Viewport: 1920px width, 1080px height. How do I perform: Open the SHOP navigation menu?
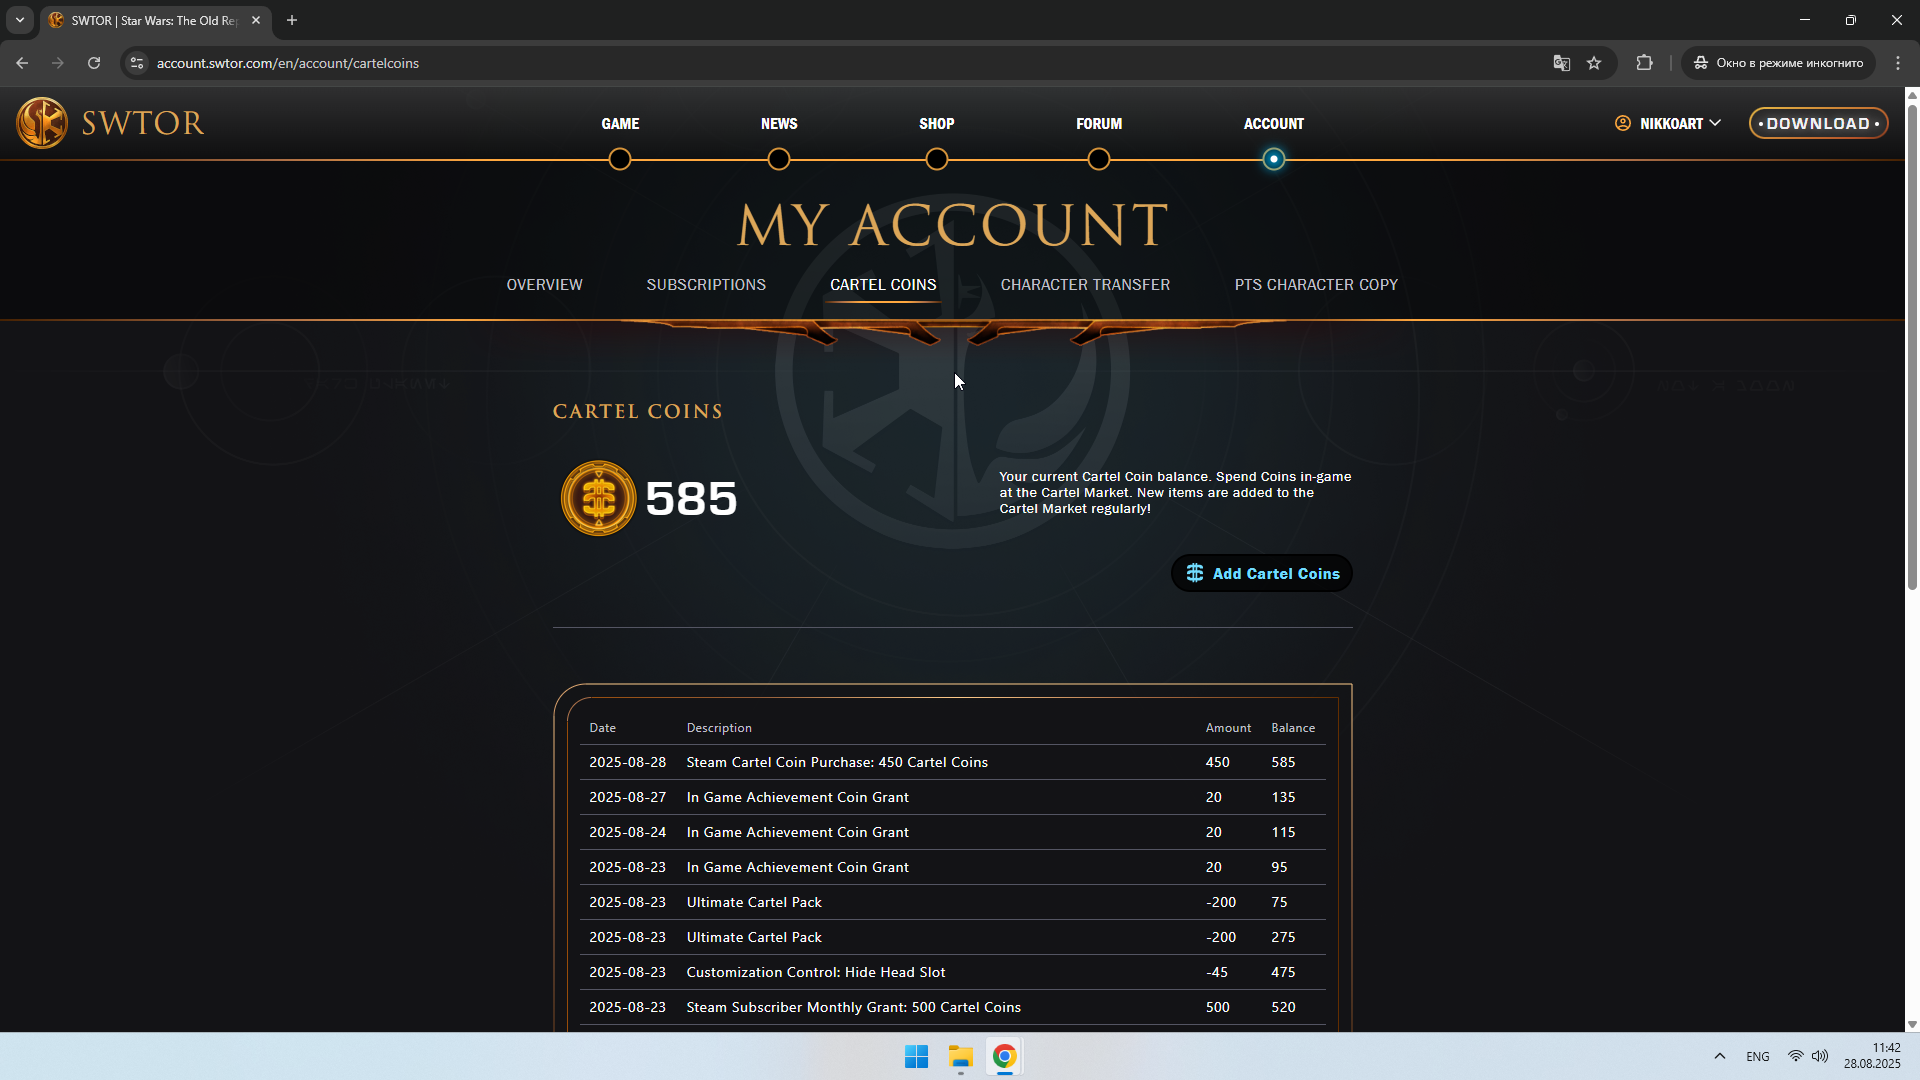tap(937, 124)
